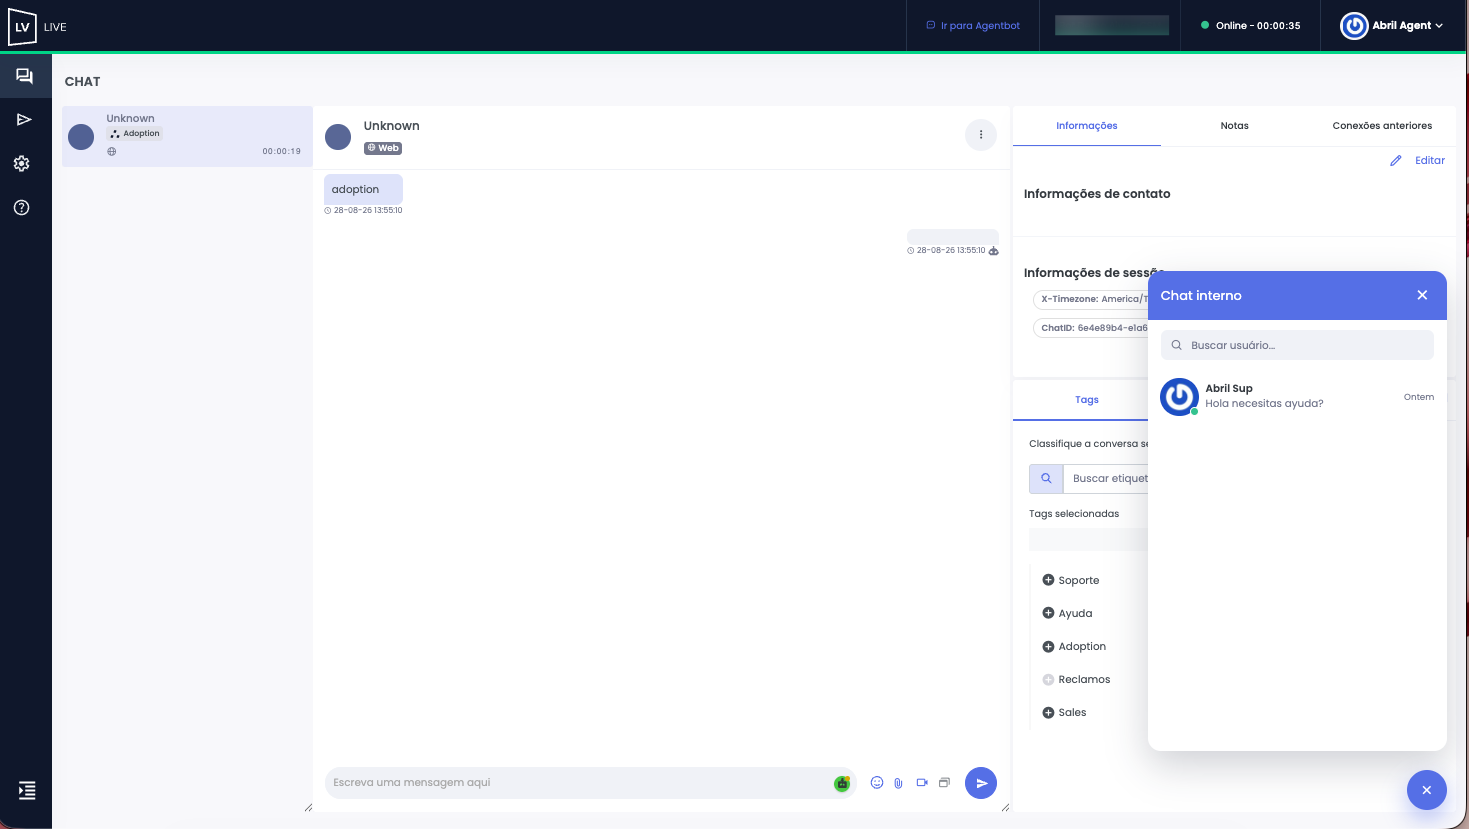Click the bot icon beside reply timestamp
This screenshot has height=829, width=1469.
coord(994,251)
